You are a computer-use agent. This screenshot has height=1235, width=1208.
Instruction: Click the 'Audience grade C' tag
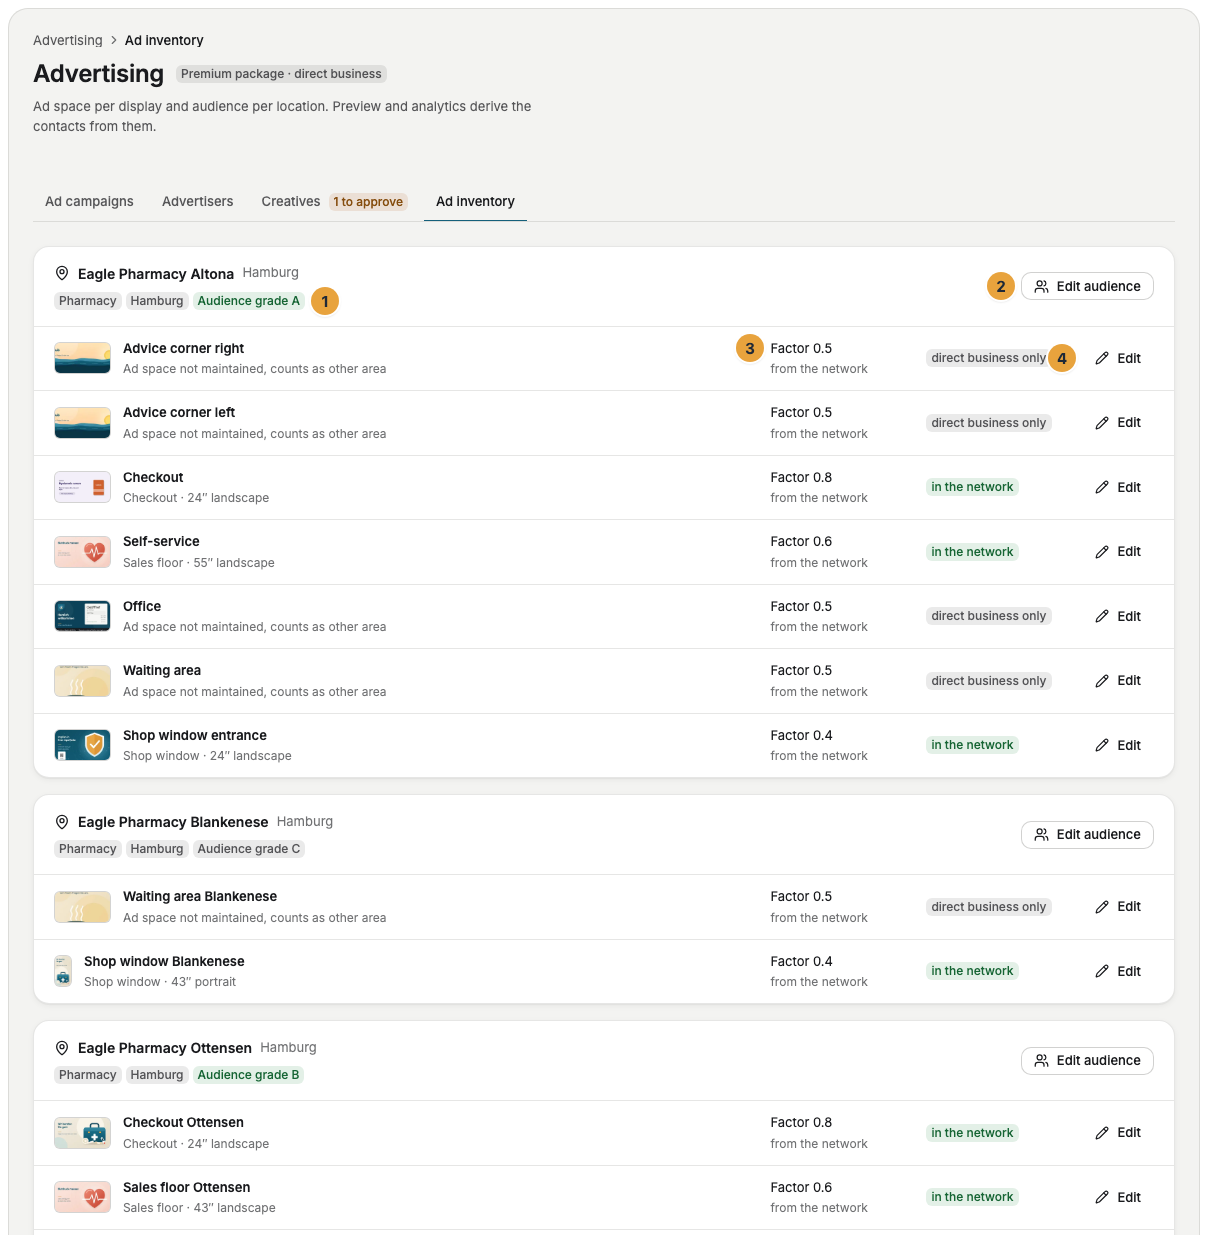[x=249, y=849]
